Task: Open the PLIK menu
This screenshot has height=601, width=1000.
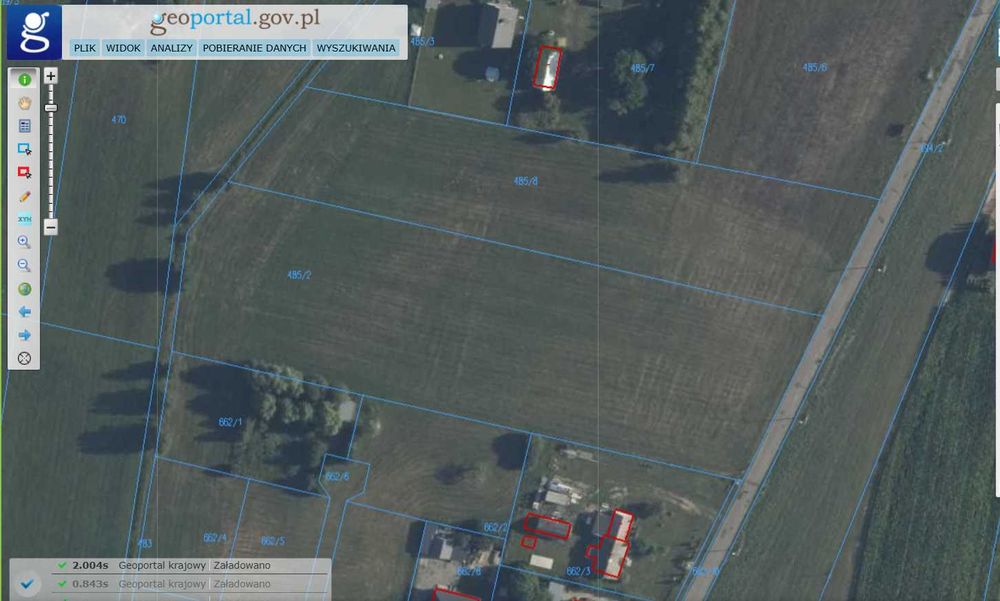Action: (84, 48)
